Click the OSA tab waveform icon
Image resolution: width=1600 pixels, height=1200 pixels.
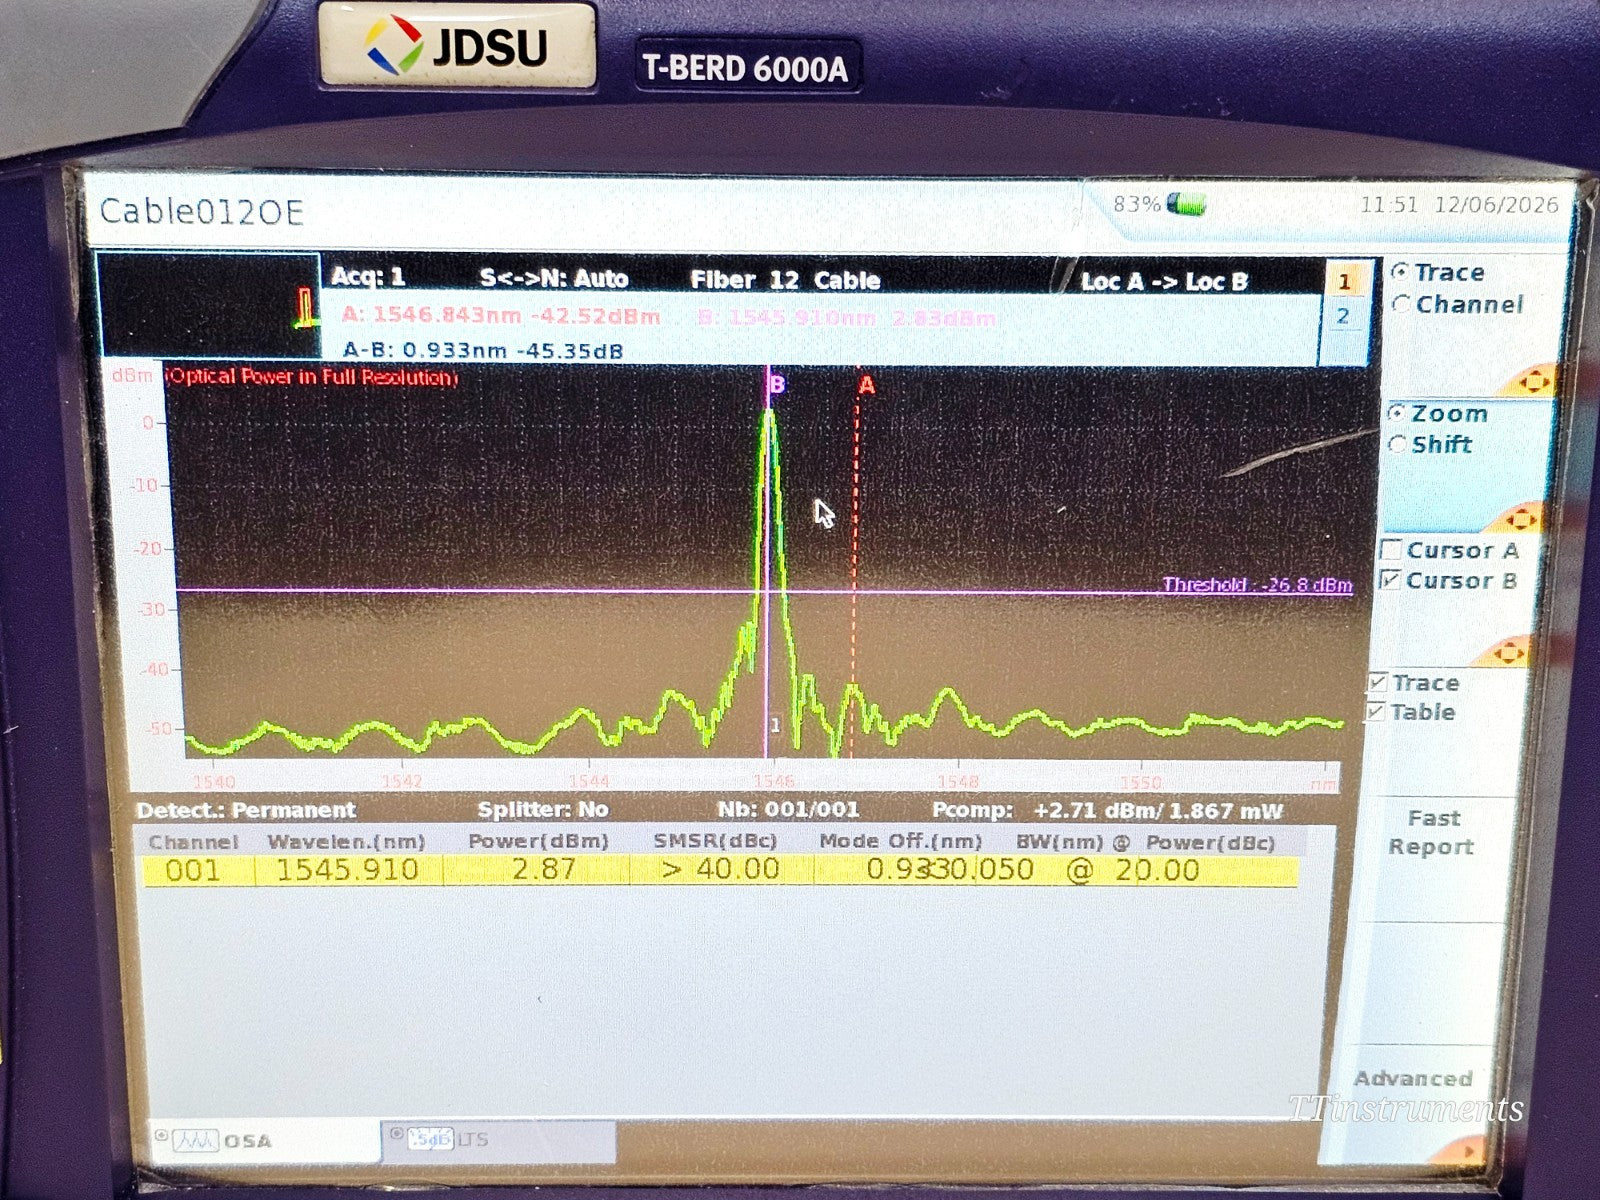point(195,1141)
